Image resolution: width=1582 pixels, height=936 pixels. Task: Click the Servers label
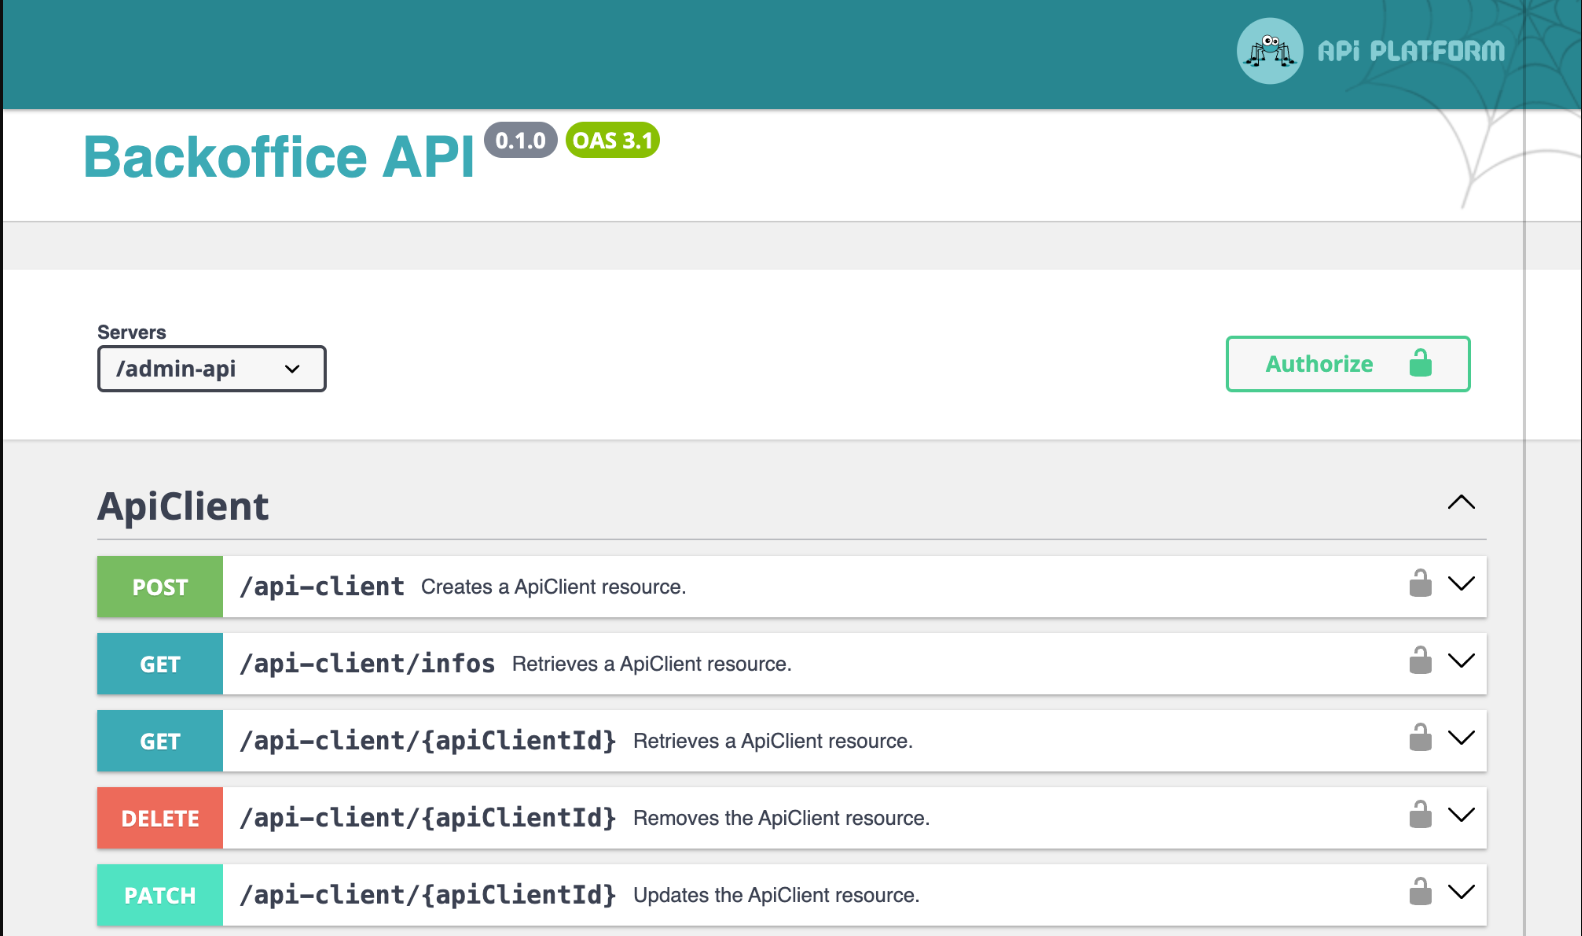click(132, 332)
